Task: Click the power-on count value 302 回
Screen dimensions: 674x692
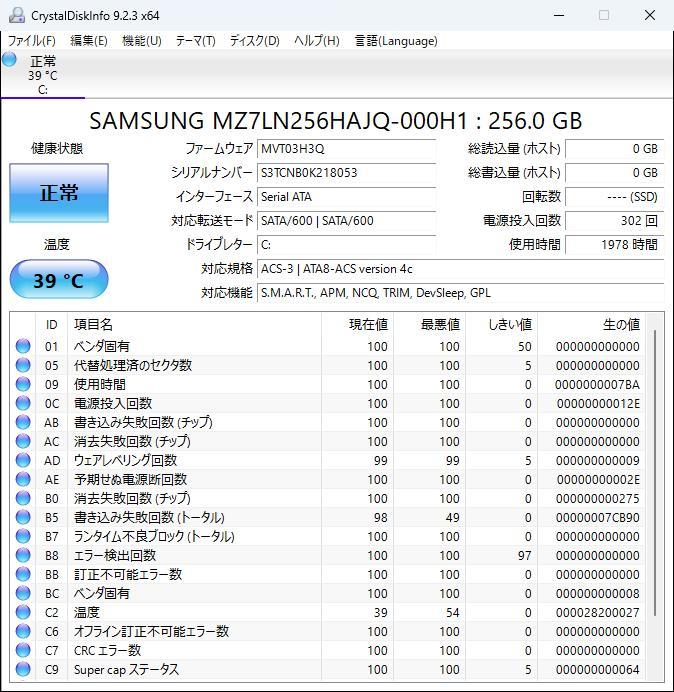Action: 614,220
